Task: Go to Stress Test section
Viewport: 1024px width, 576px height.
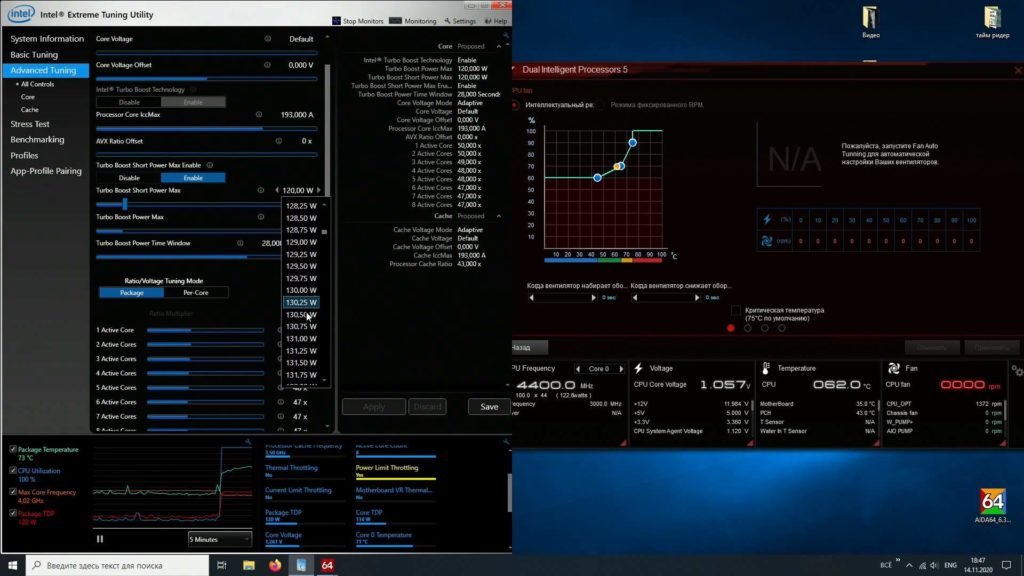Action: [x=29, y=124]
